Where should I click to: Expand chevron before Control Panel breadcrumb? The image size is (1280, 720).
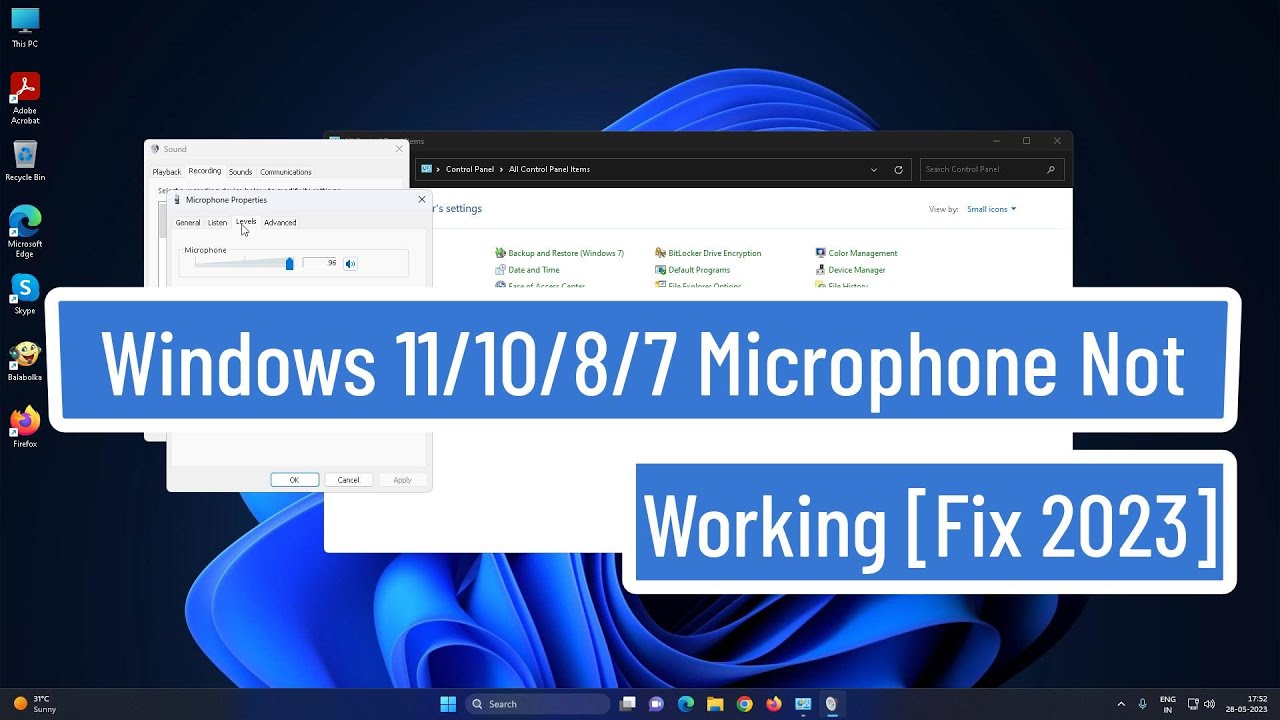(438, 169)
